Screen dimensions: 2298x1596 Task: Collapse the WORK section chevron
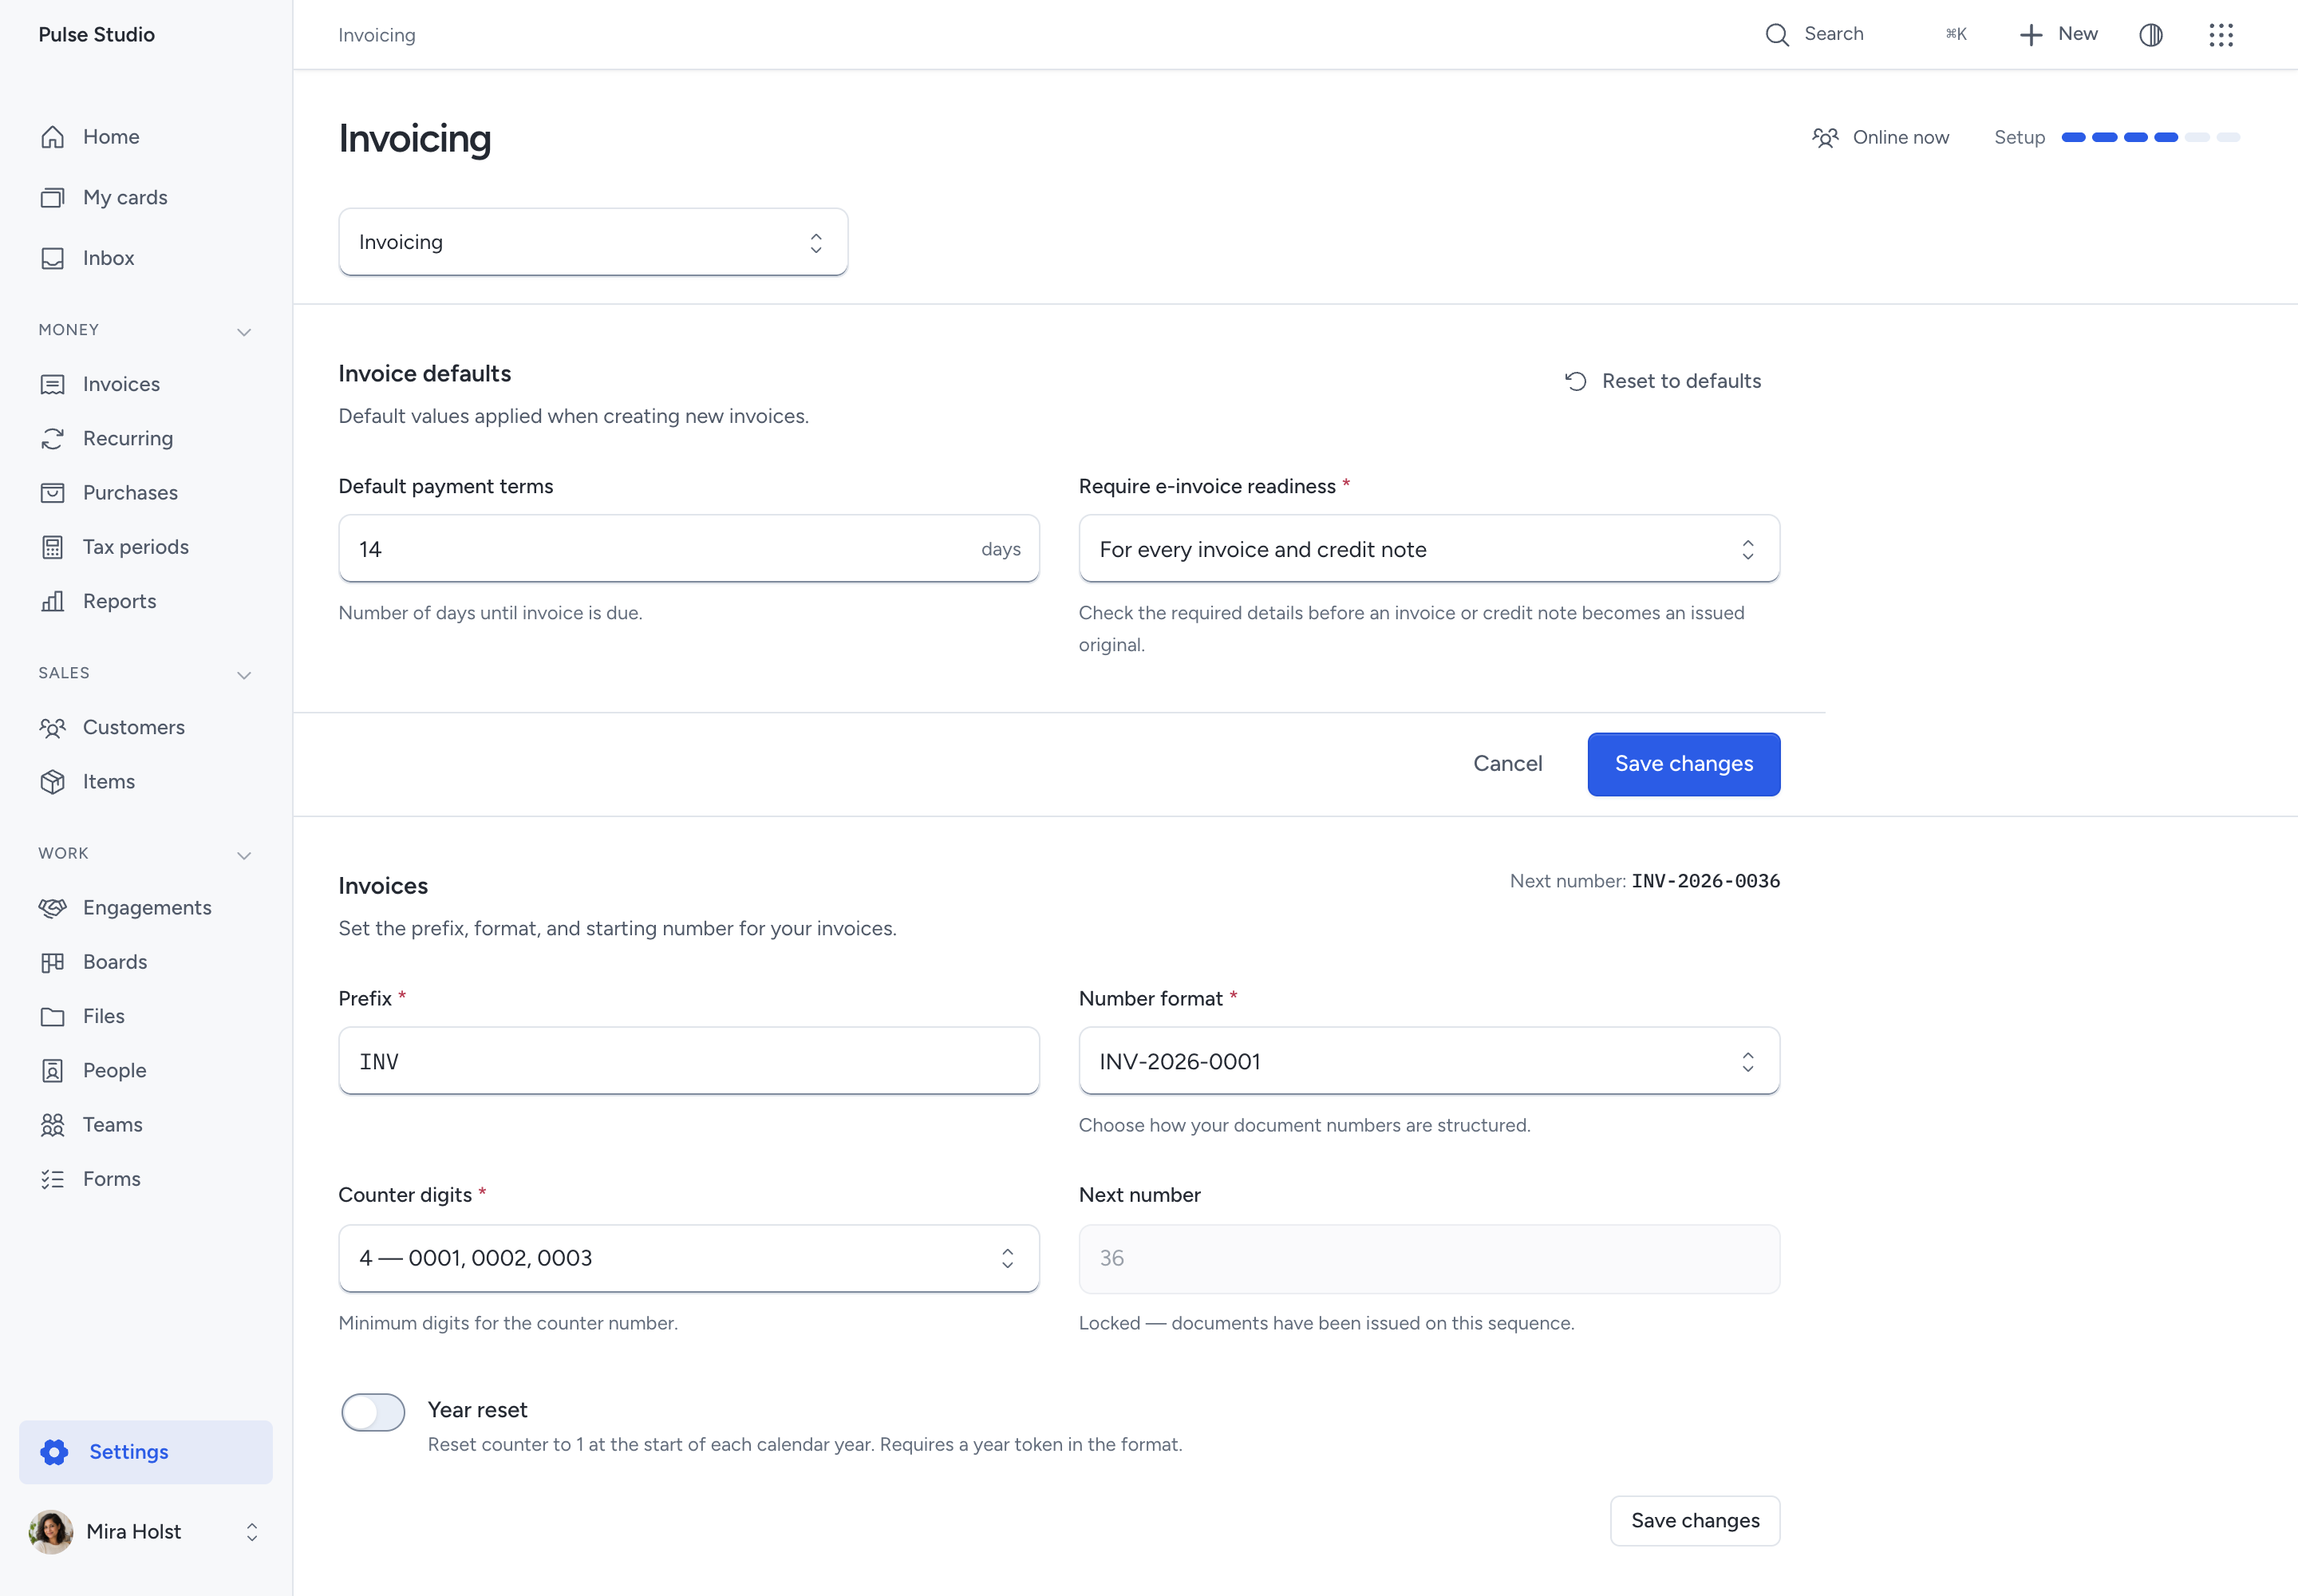point(244,855)
